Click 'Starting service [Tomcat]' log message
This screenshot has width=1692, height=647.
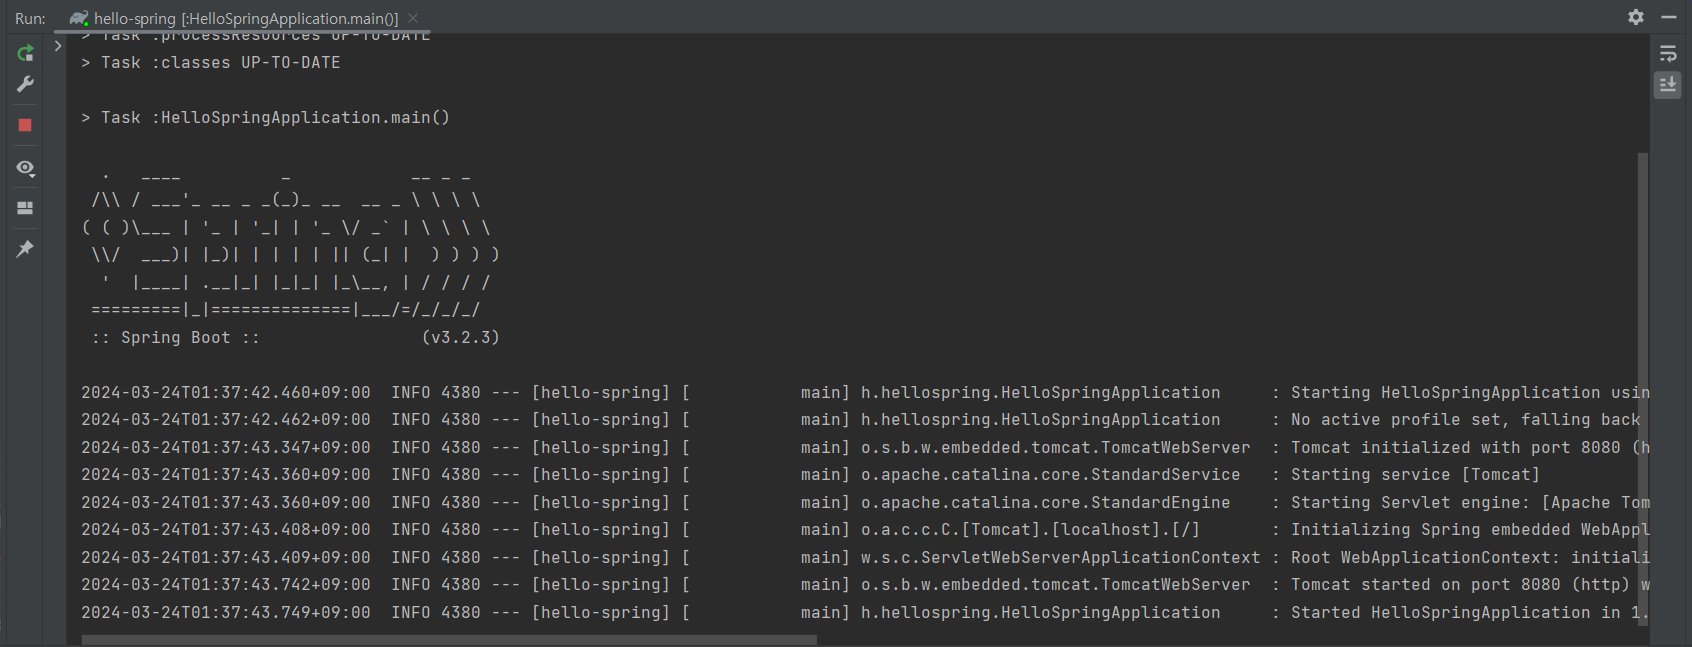coord(1415,475)
